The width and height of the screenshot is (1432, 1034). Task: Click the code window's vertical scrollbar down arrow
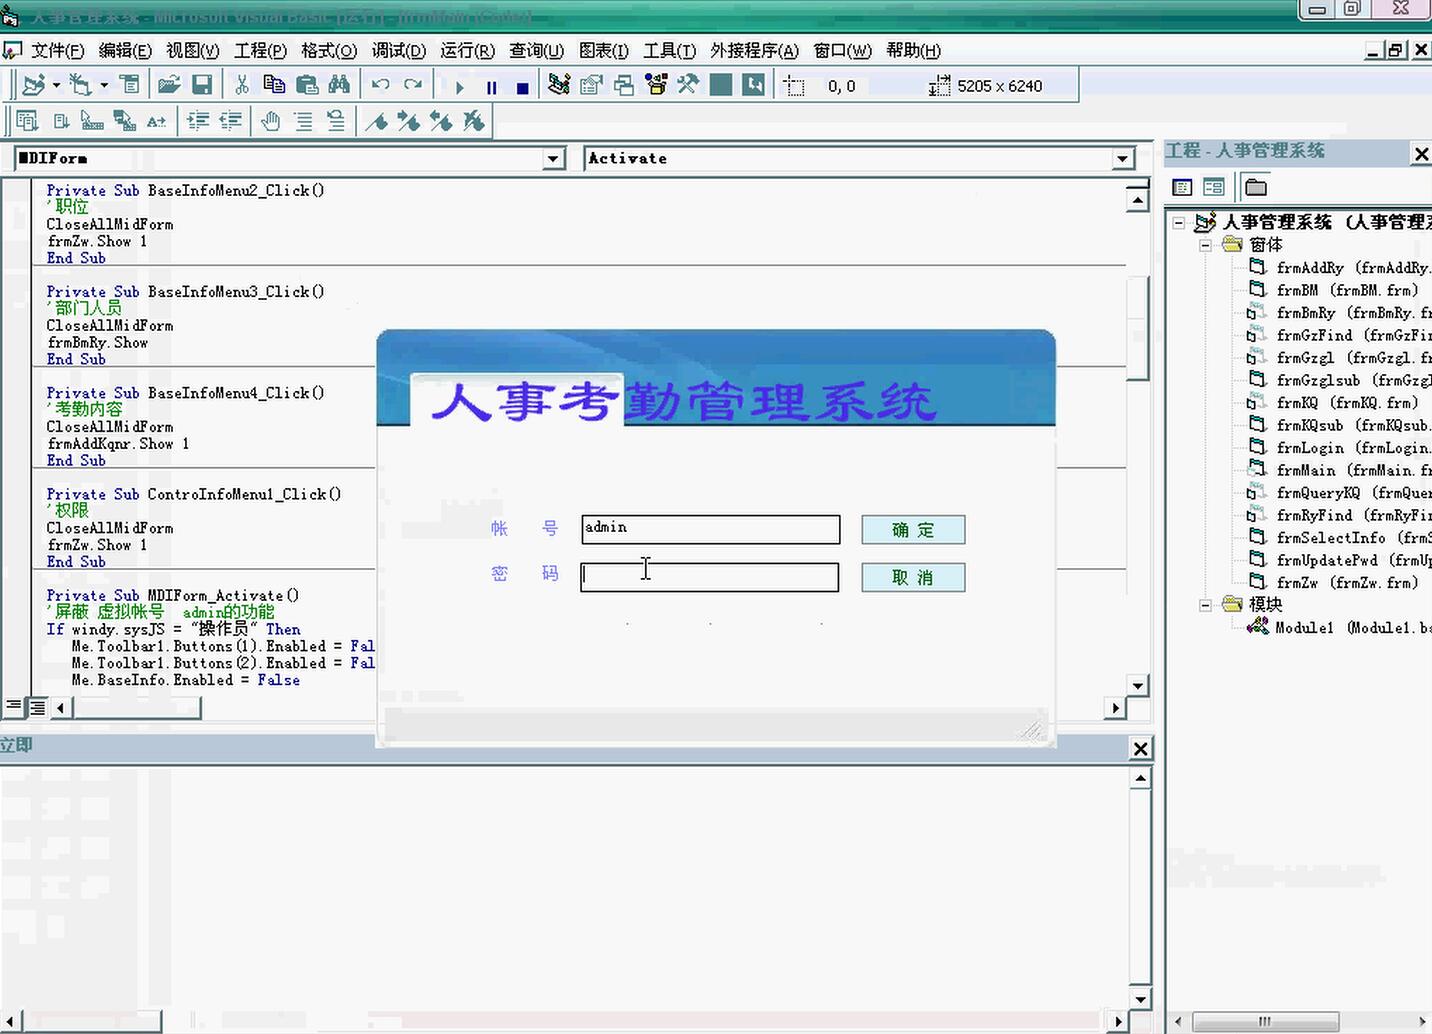[1137, 685]
